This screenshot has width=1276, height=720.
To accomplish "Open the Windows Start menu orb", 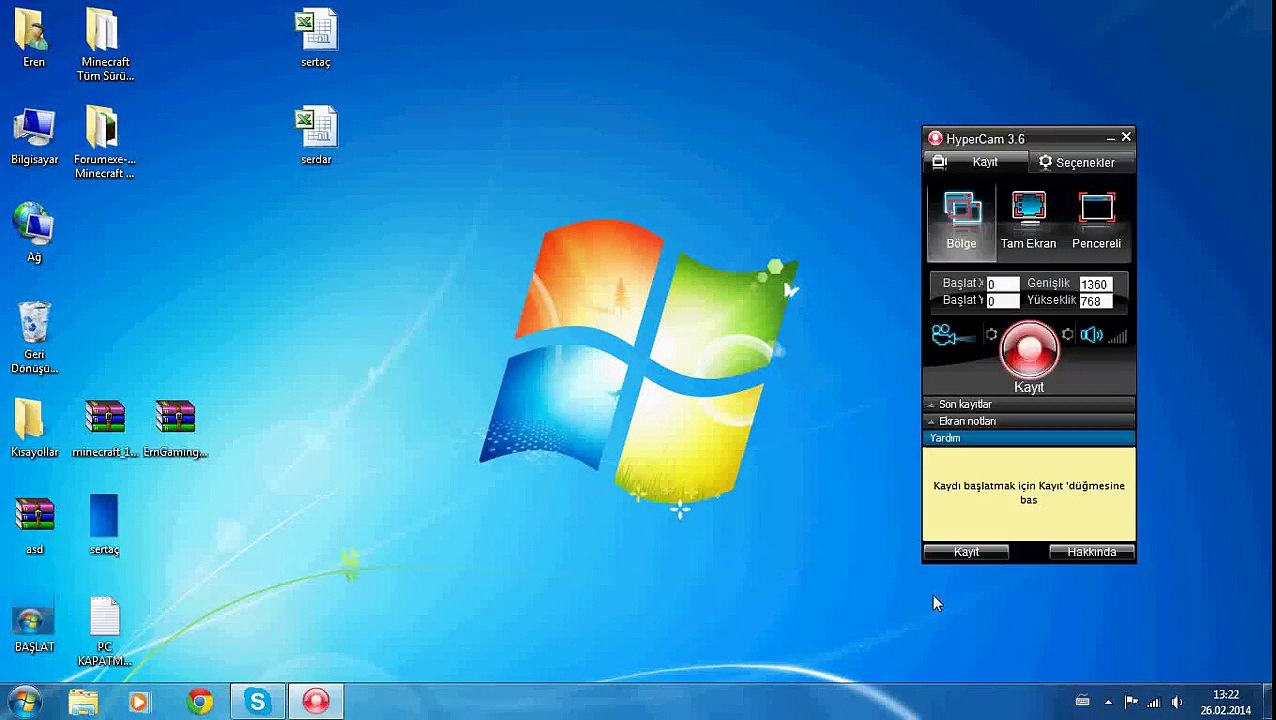I will coord(23,701).
